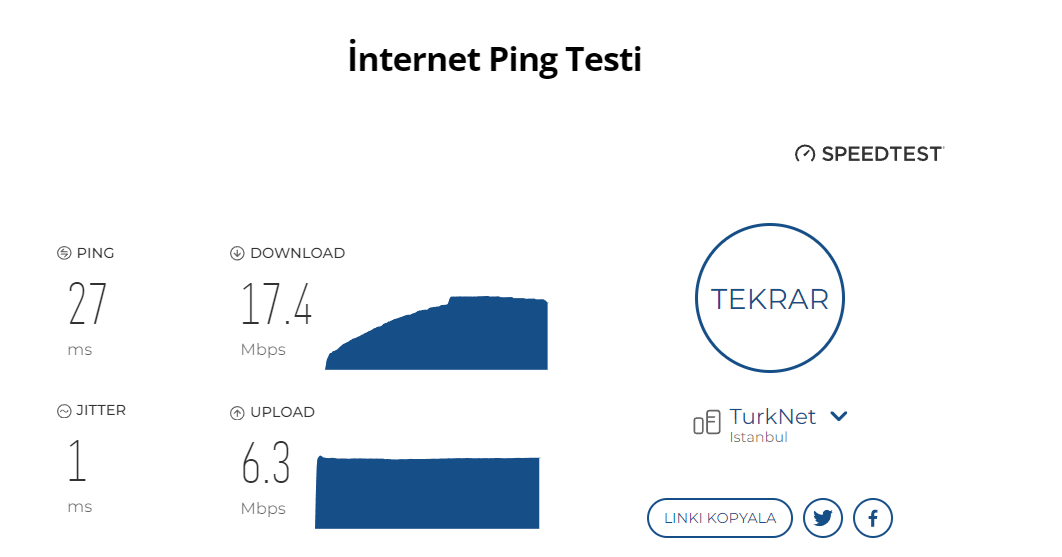Click the TurkNet provider name

(772, 416)
